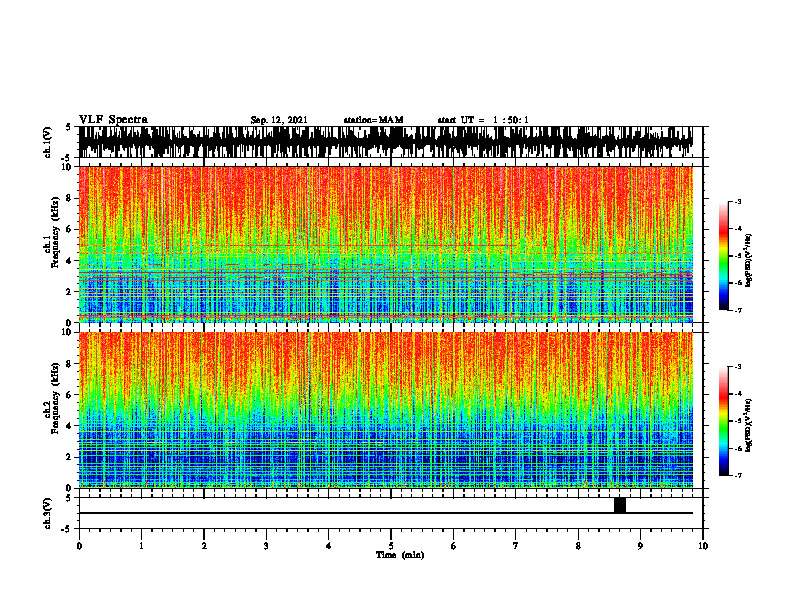This screenshot has width=792, height=612.
Task: Click the 'ch.1(V)' axis label
Action: 48,142
